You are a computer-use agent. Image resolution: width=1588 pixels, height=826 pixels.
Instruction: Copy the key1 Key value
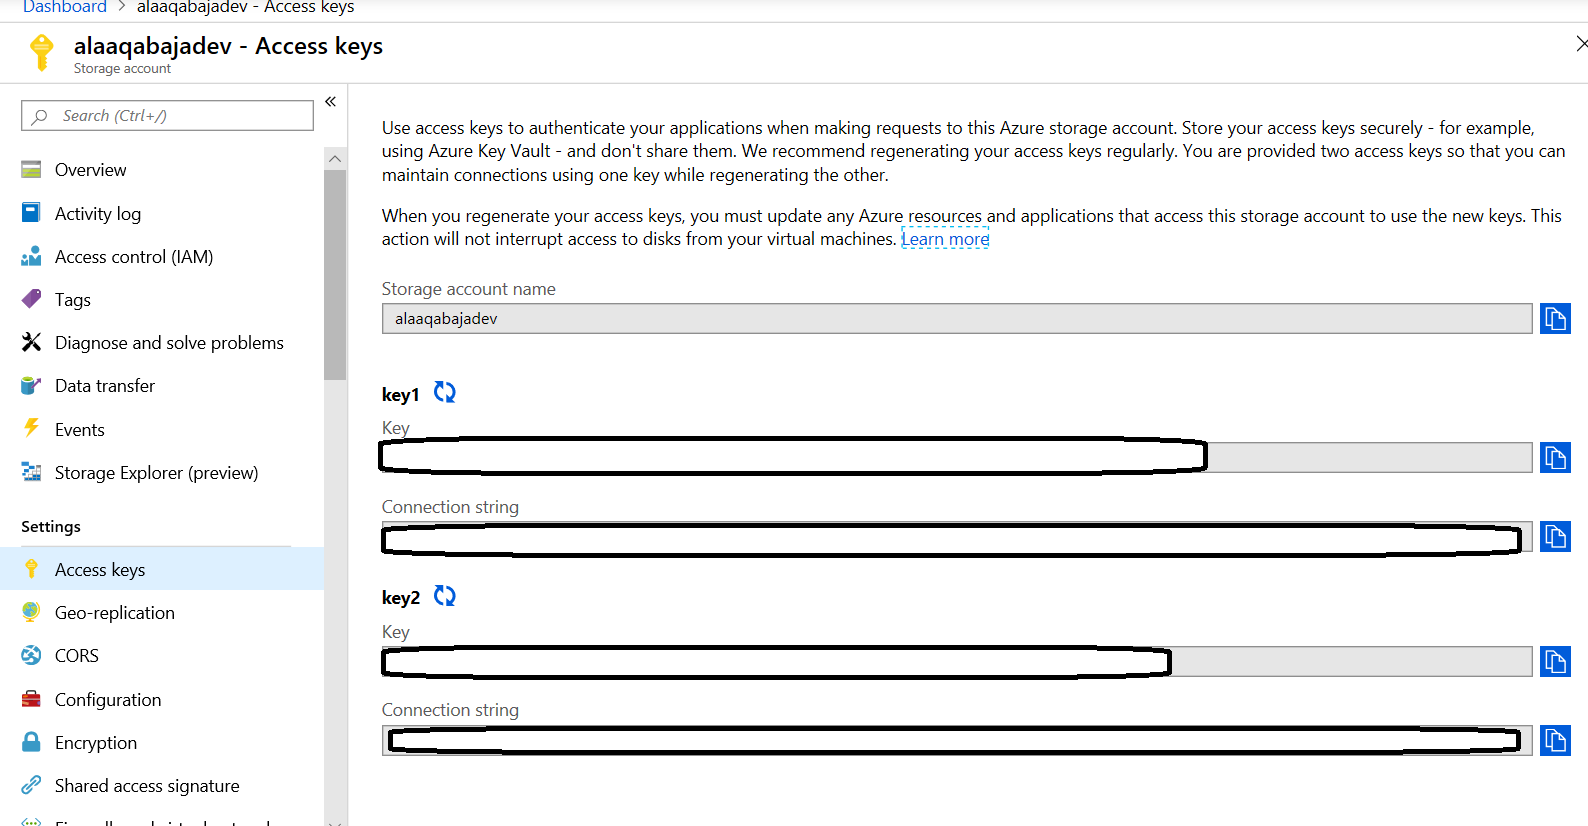1554,458
